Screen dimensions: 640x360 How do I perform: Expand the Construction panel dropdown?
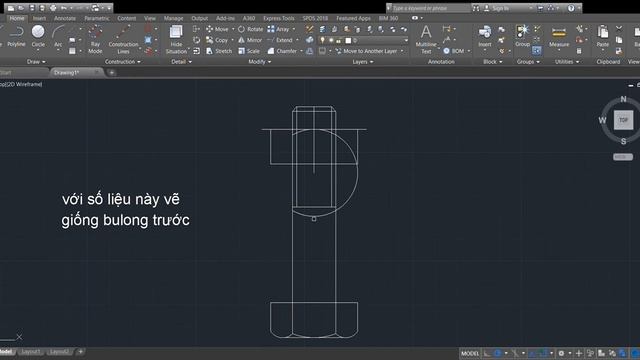[x=122, y=62]
